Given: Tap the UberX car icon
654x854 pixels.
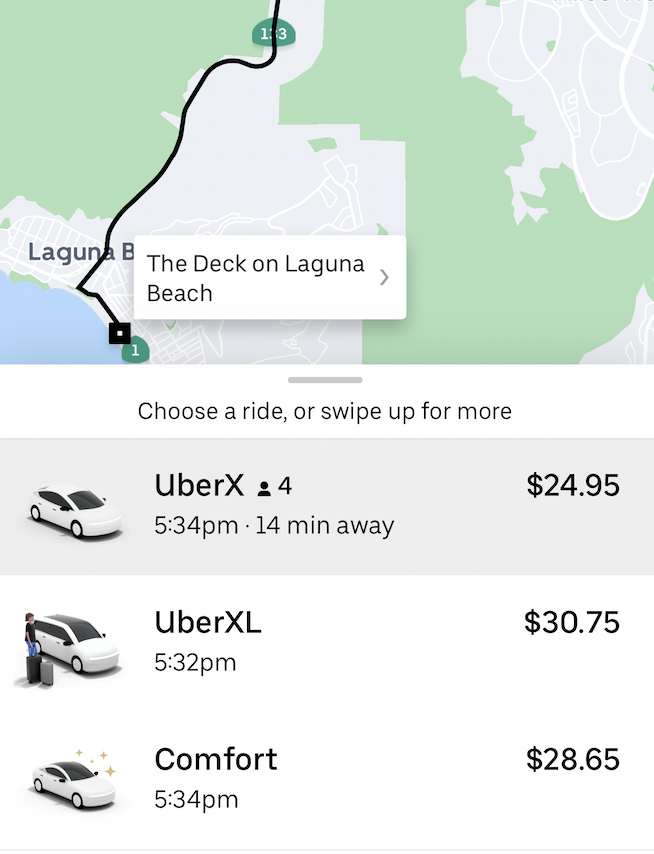Looking at the screenshot, I should click(75, 510).
